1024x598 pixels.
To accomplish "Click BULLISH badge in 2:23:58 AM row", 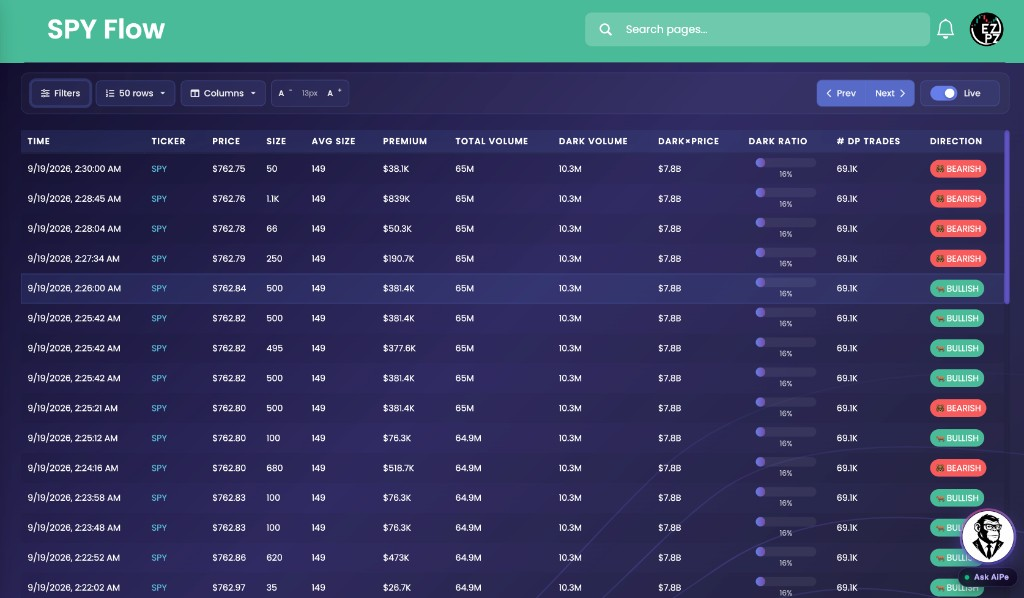I will pos(957,497).
